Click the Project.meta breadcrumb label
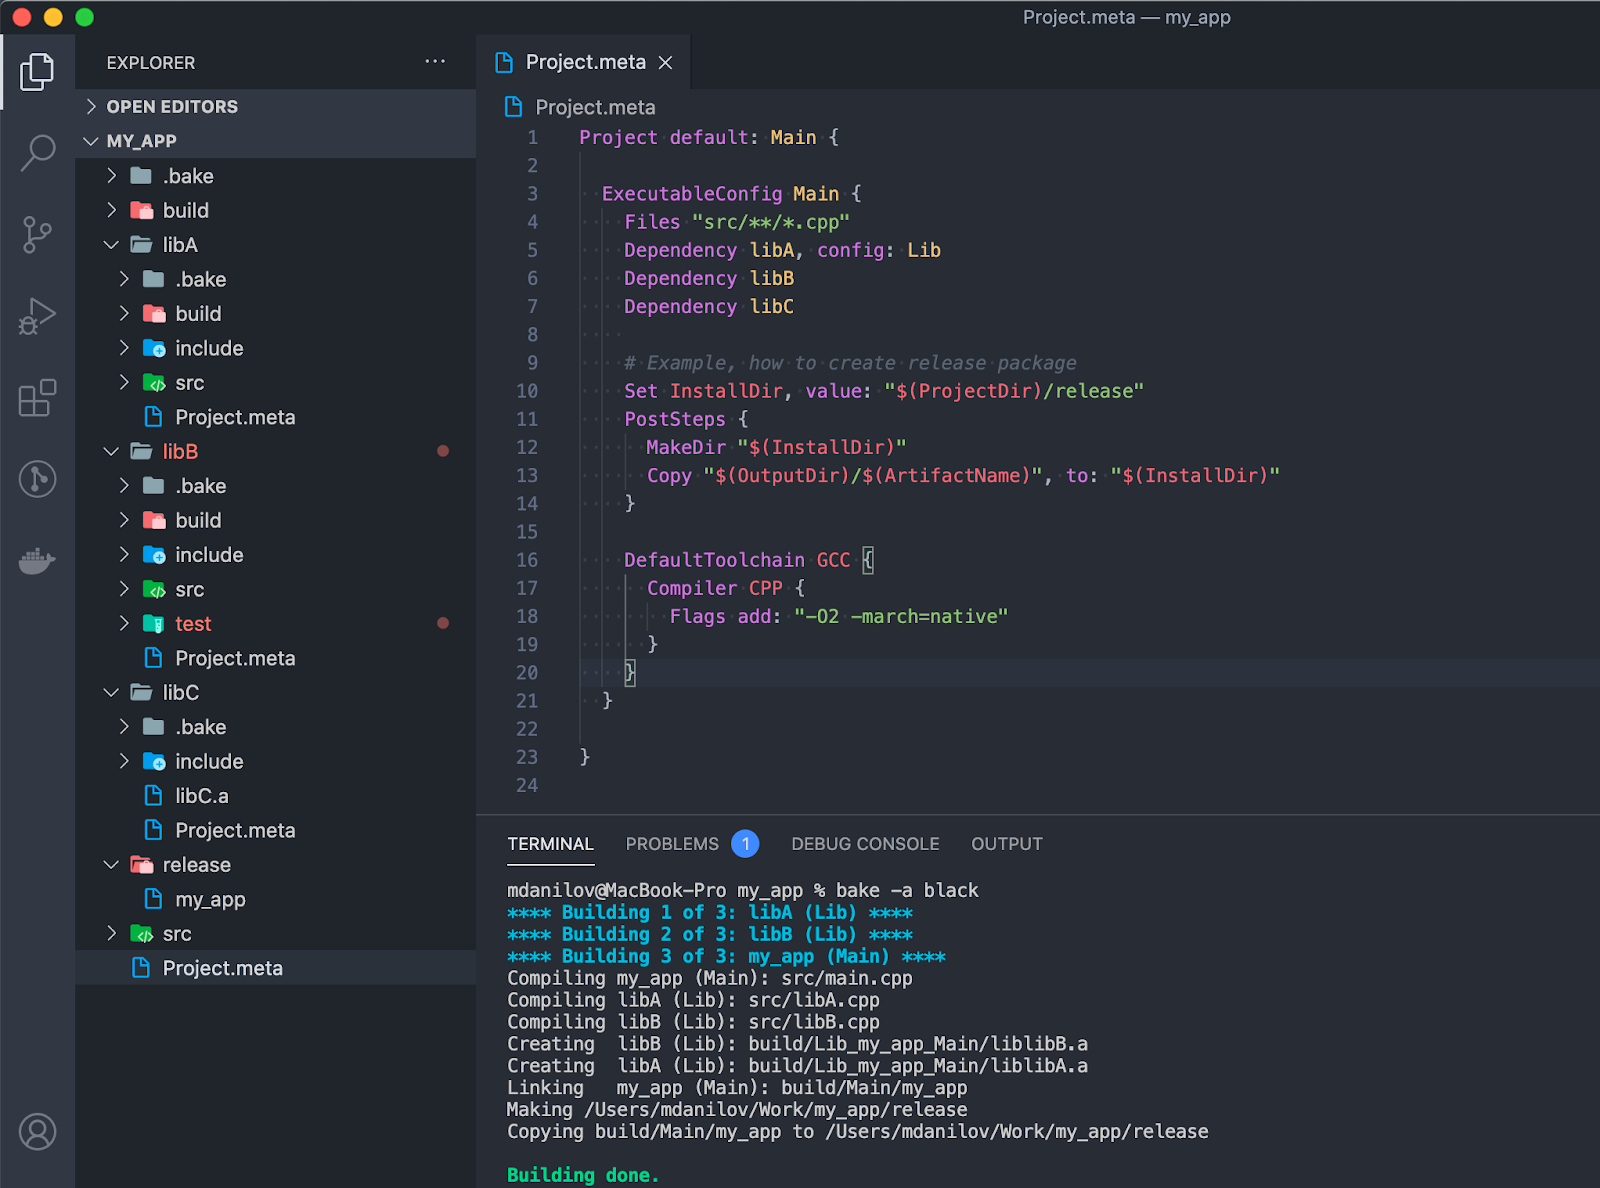 point(596,107)
